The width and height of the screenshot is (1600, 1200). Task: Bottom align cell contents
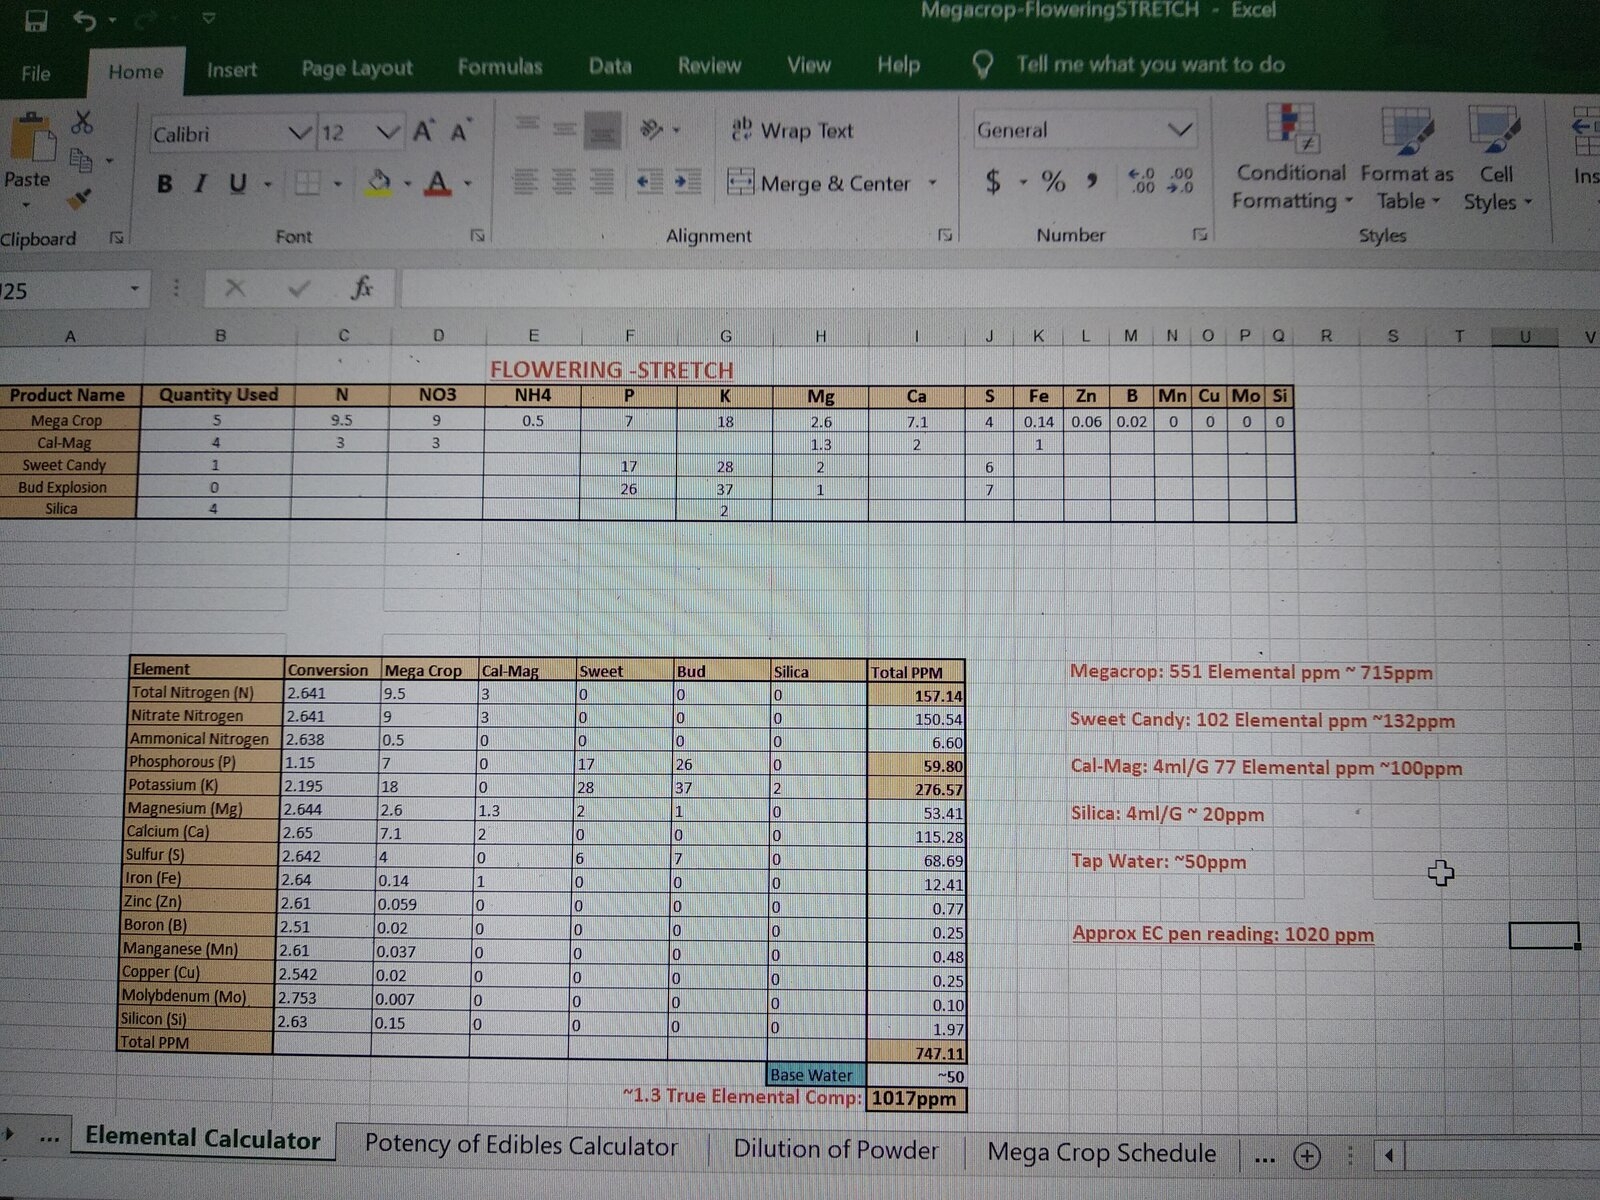[x=602, y=130]
